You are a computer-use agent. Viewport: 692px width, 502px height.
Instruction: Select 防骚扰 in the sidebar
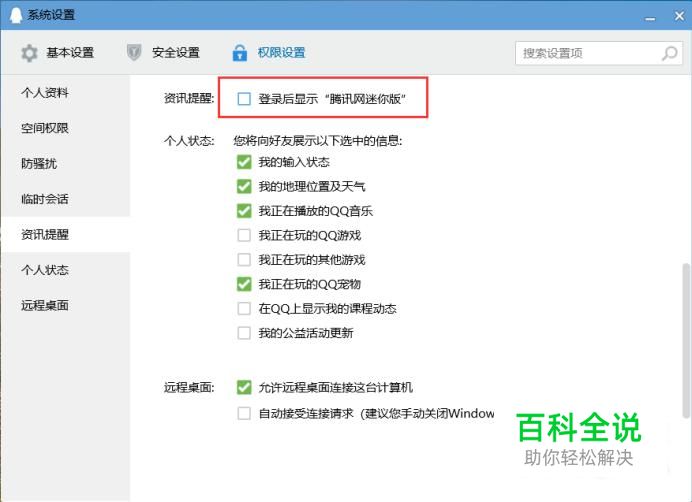(65, 163)
